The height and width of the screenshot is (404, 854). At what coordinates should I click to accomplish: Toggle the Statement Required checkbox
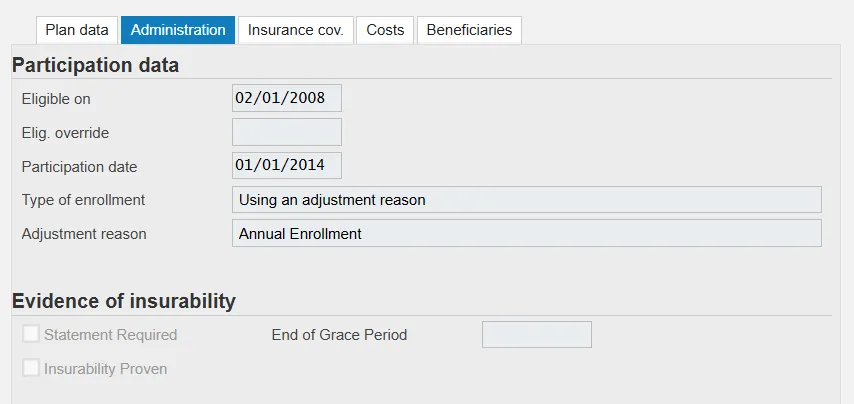(31, 334)
